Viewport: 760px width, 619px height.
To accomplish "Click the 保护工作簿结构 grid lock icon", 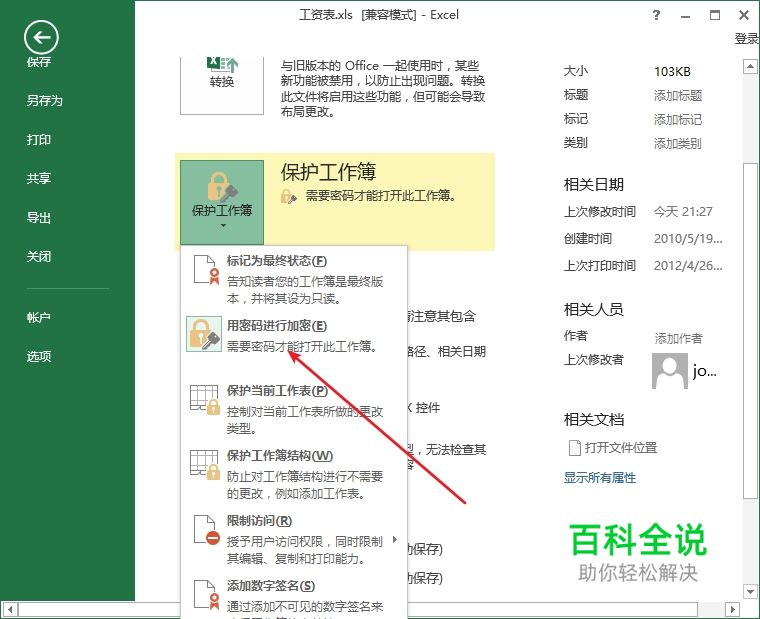I will pyautogui.click(x=205, y=465).
